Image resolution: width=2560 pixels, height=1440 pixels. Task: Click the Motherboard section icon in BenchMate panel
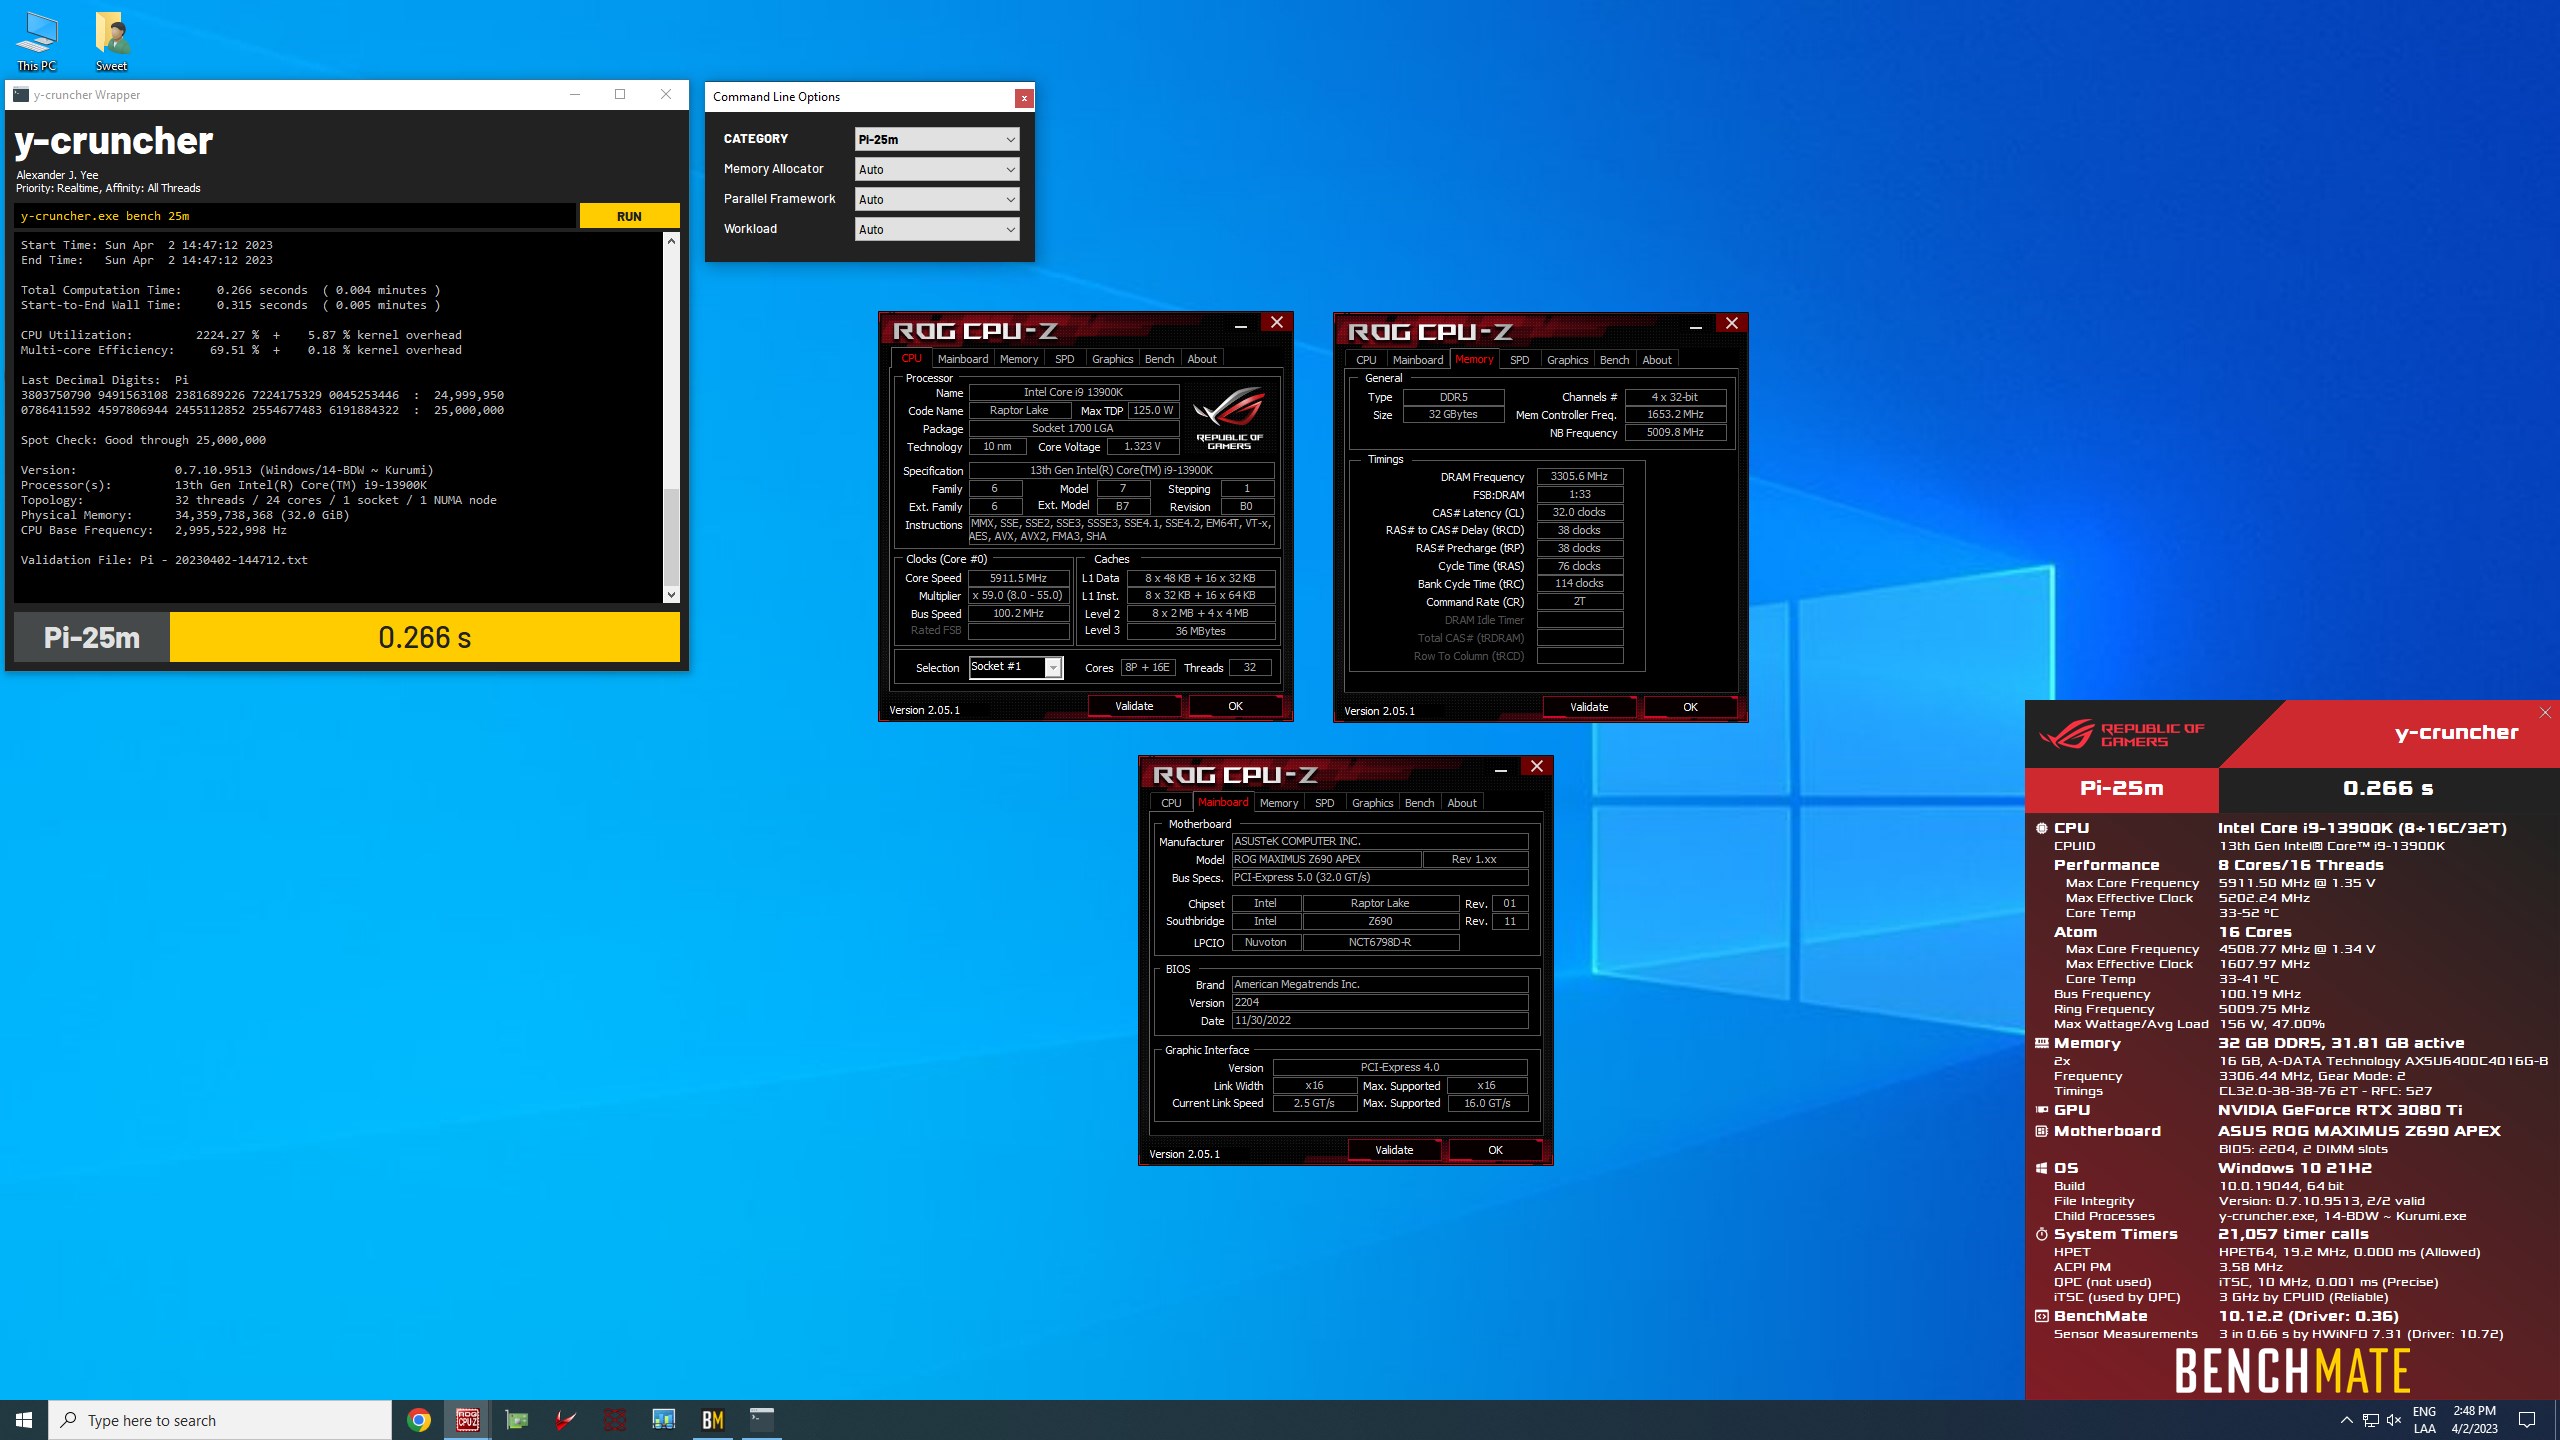(2041, 1131)
